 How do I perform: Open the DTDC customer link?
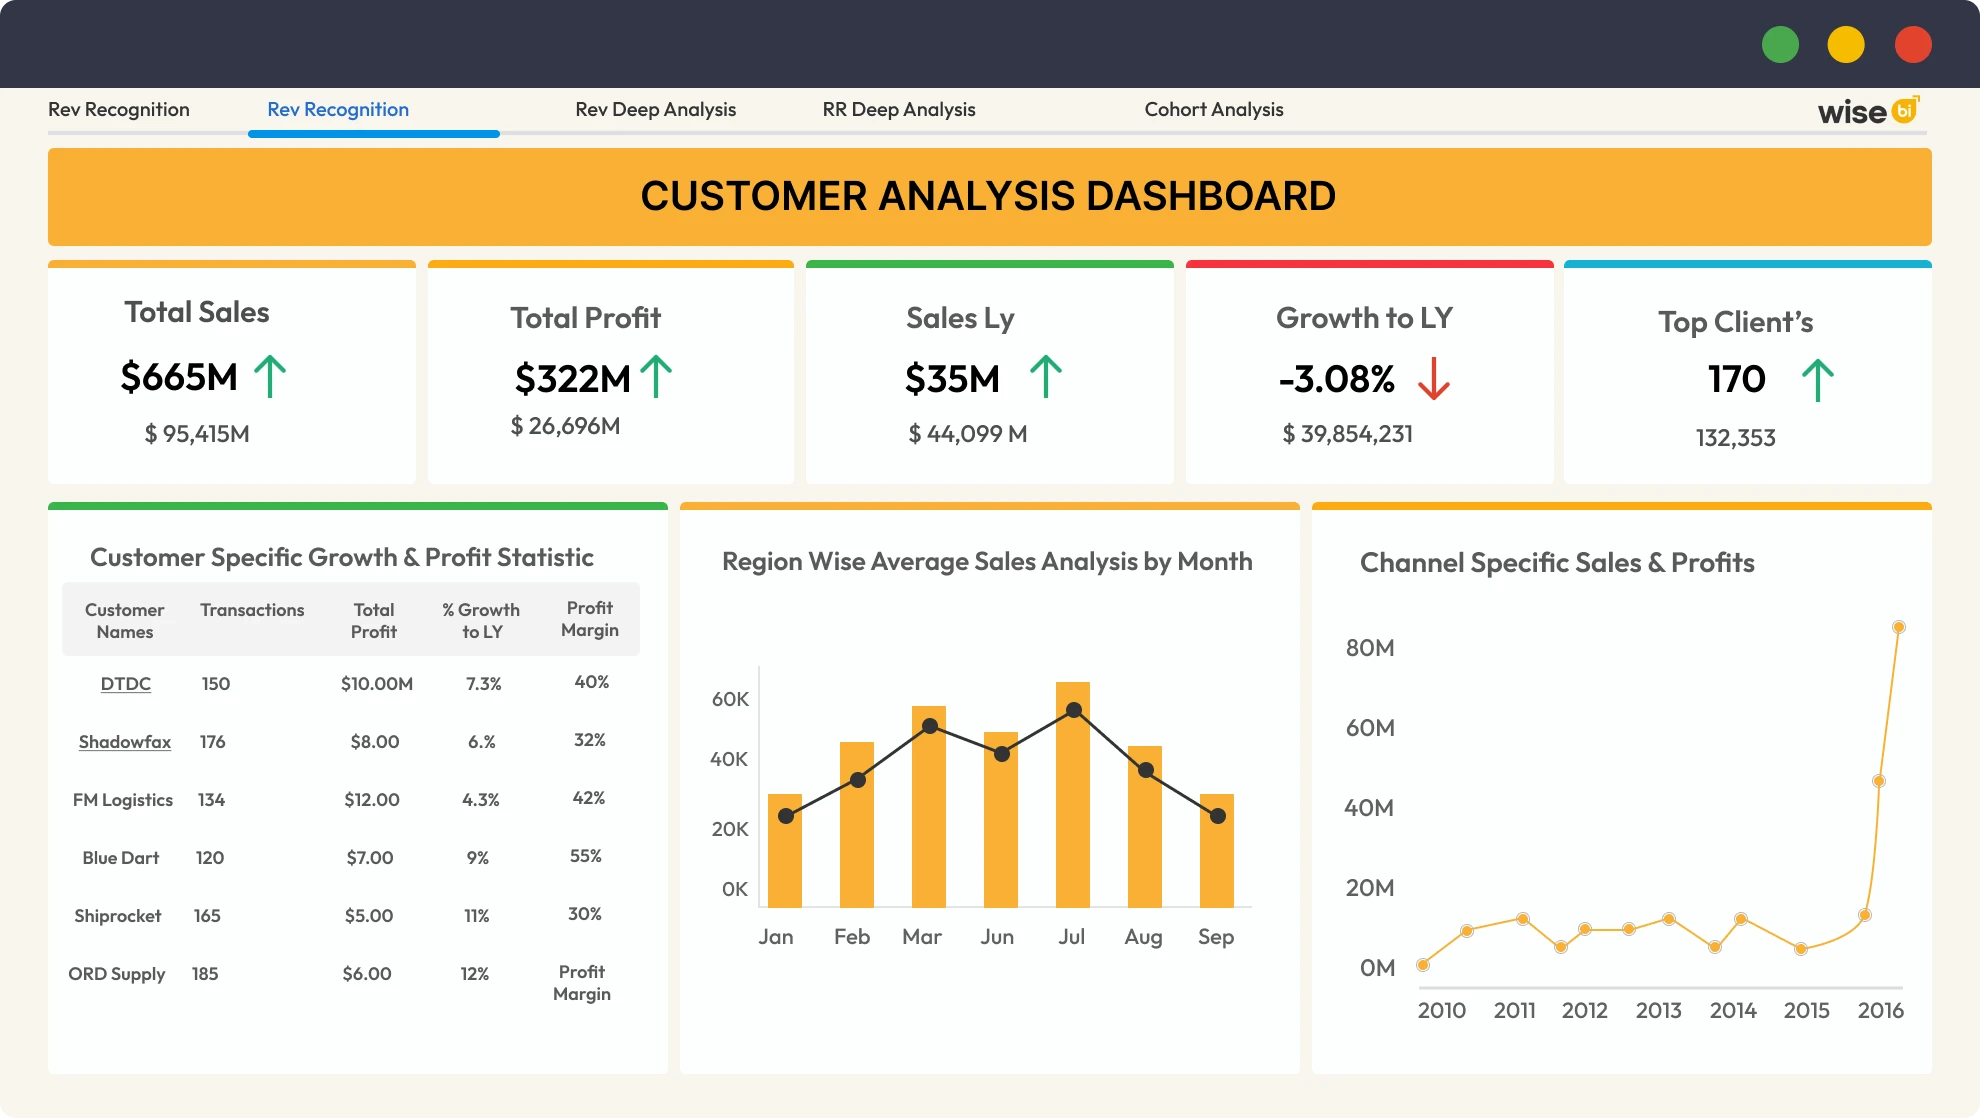(x=125, y=684)
